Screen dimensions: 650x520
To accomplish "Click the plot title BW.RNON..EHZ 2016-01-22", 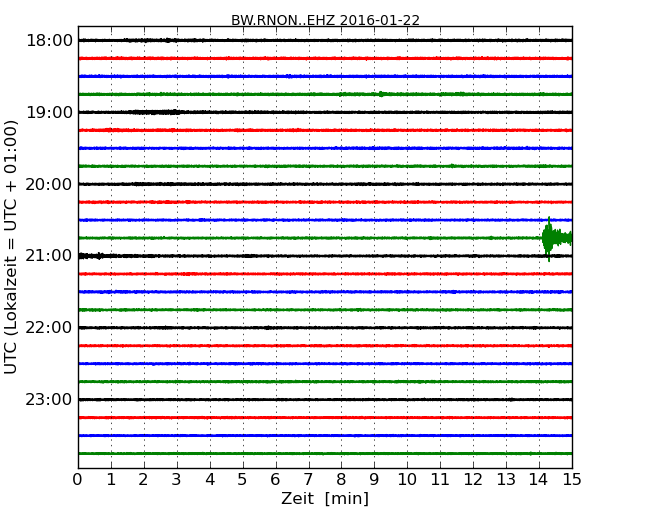I will 325,20.
